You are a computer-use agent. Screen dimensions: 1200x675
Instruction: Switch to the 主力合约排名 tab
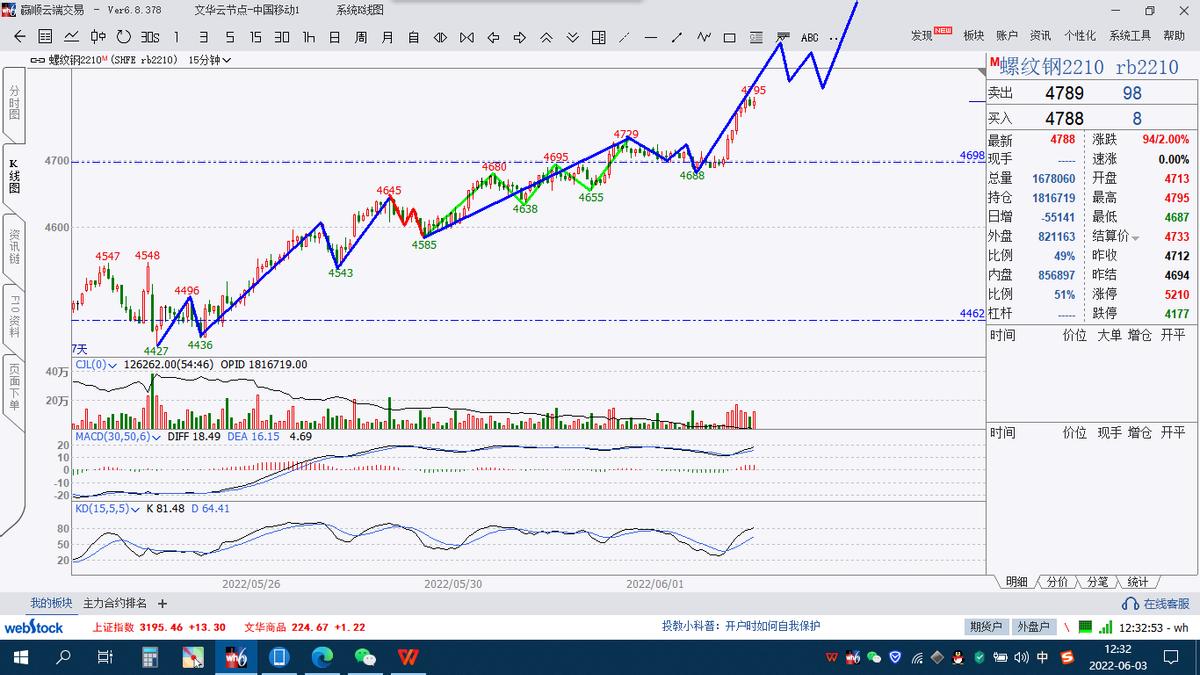[x=114, y=603]
